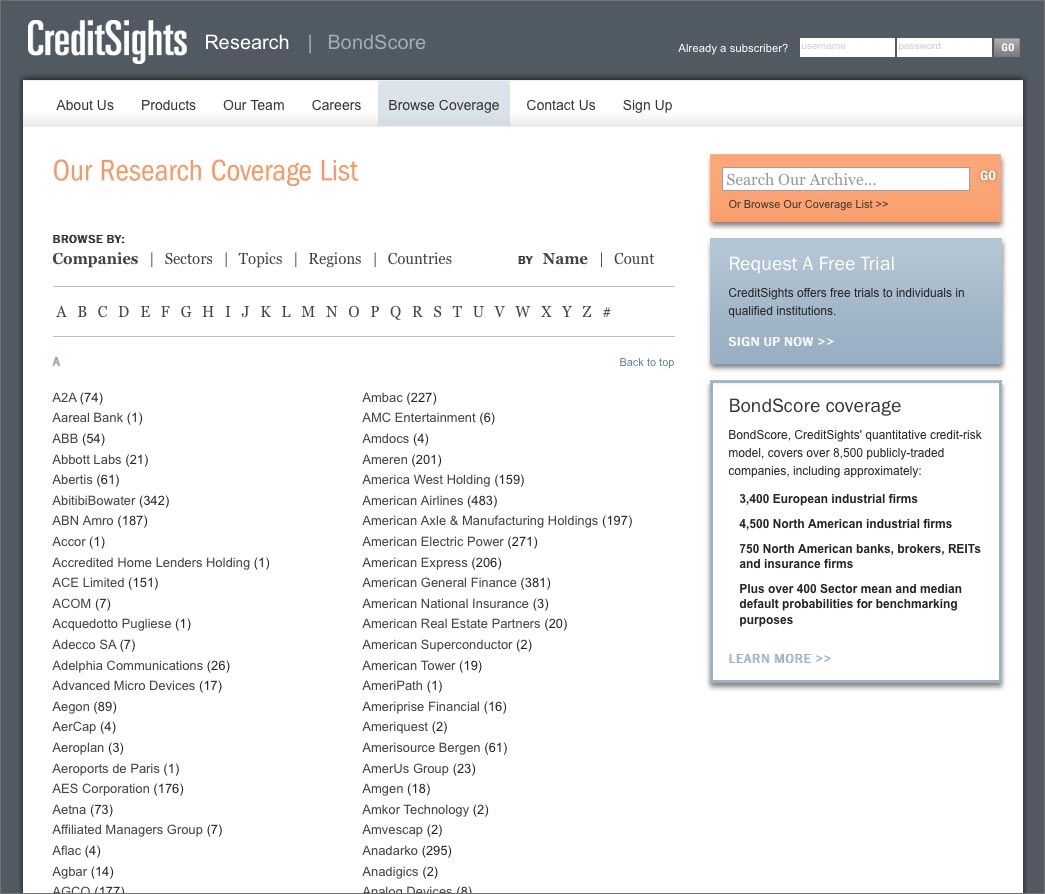Click SIGN UP NOW for free trial
Screen dimensions: 1045x894
[x=780, y=341]
